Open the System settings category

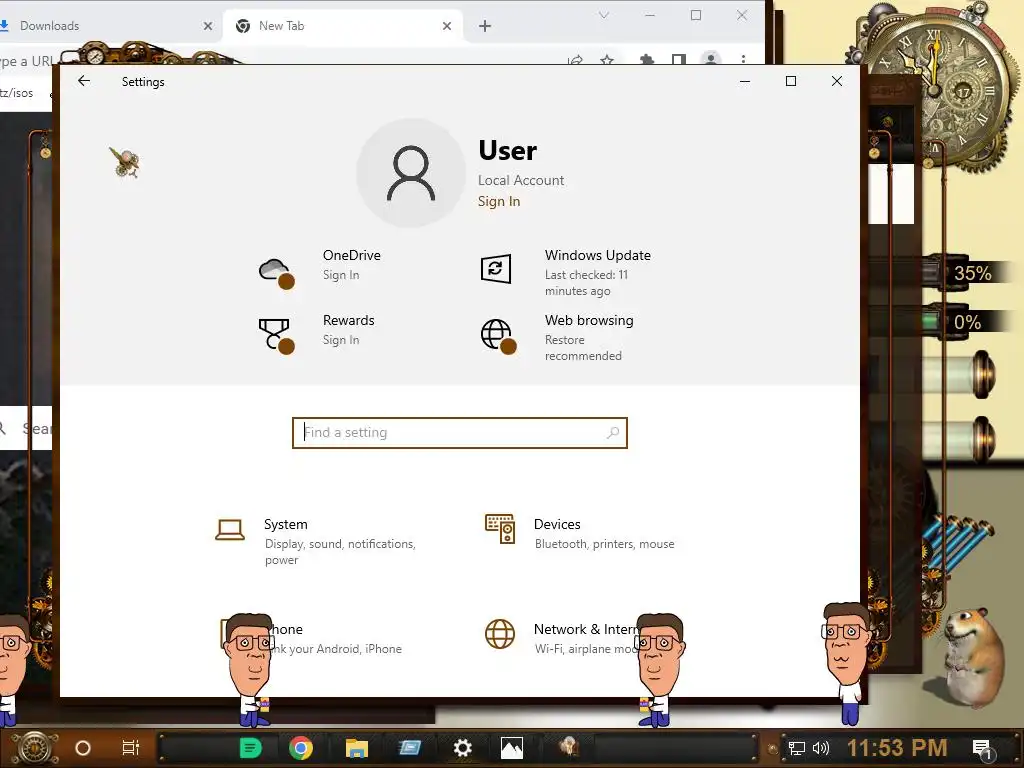[x=320, y=541]
